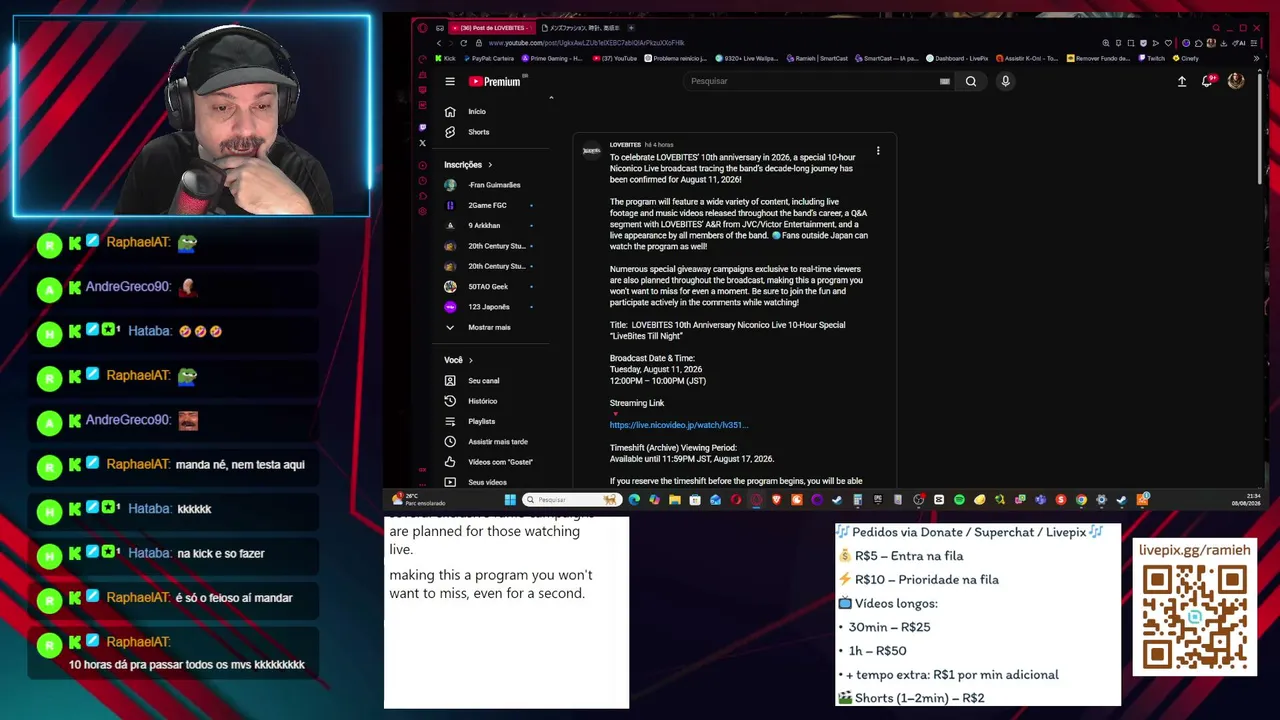Open the YouTube create/upload icon

[x=1182, y=81]
